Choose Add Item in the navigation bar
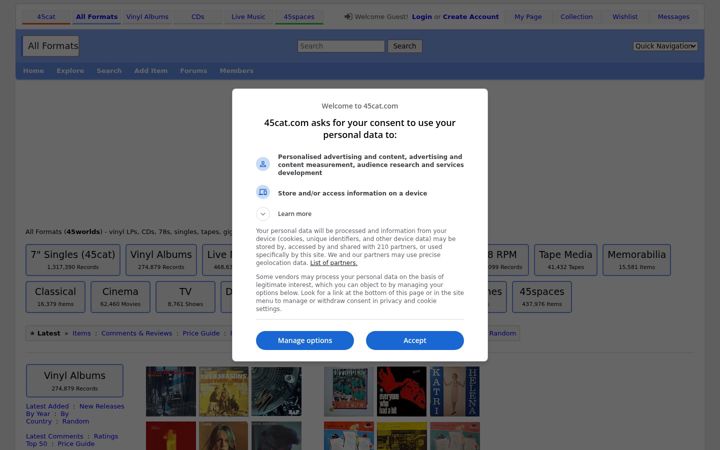The height and width of the screenshot is (450, 720). pyautogui.click(x=151, y=71)
